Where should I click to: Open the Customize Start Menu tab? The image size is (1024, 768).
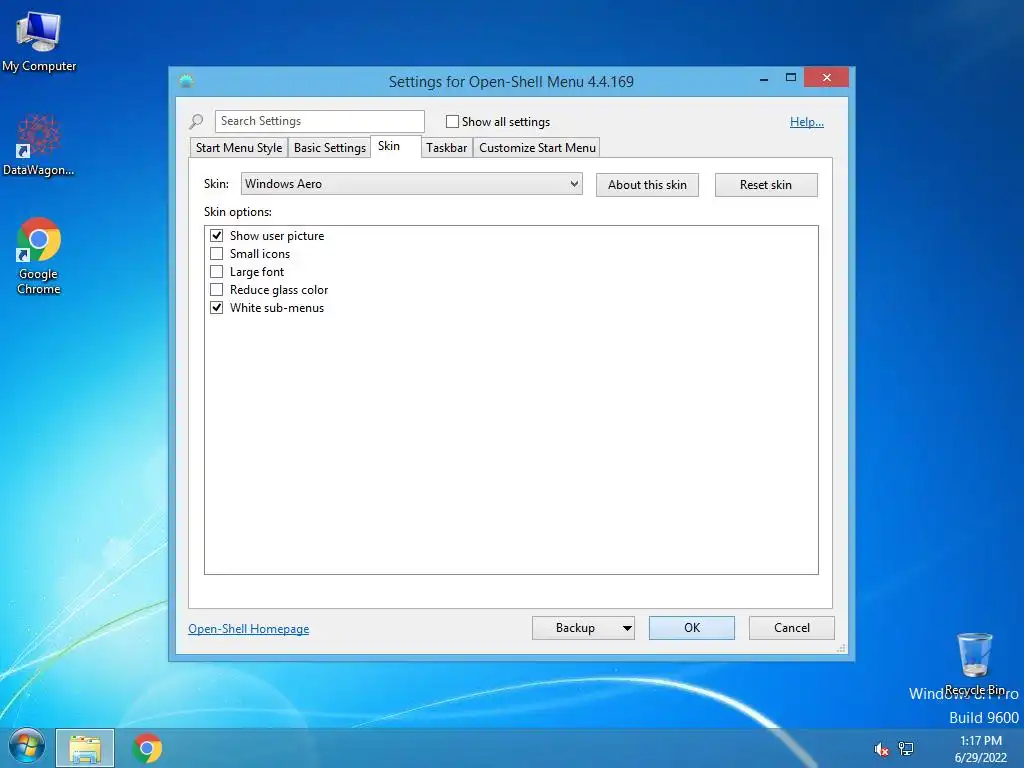537,148
